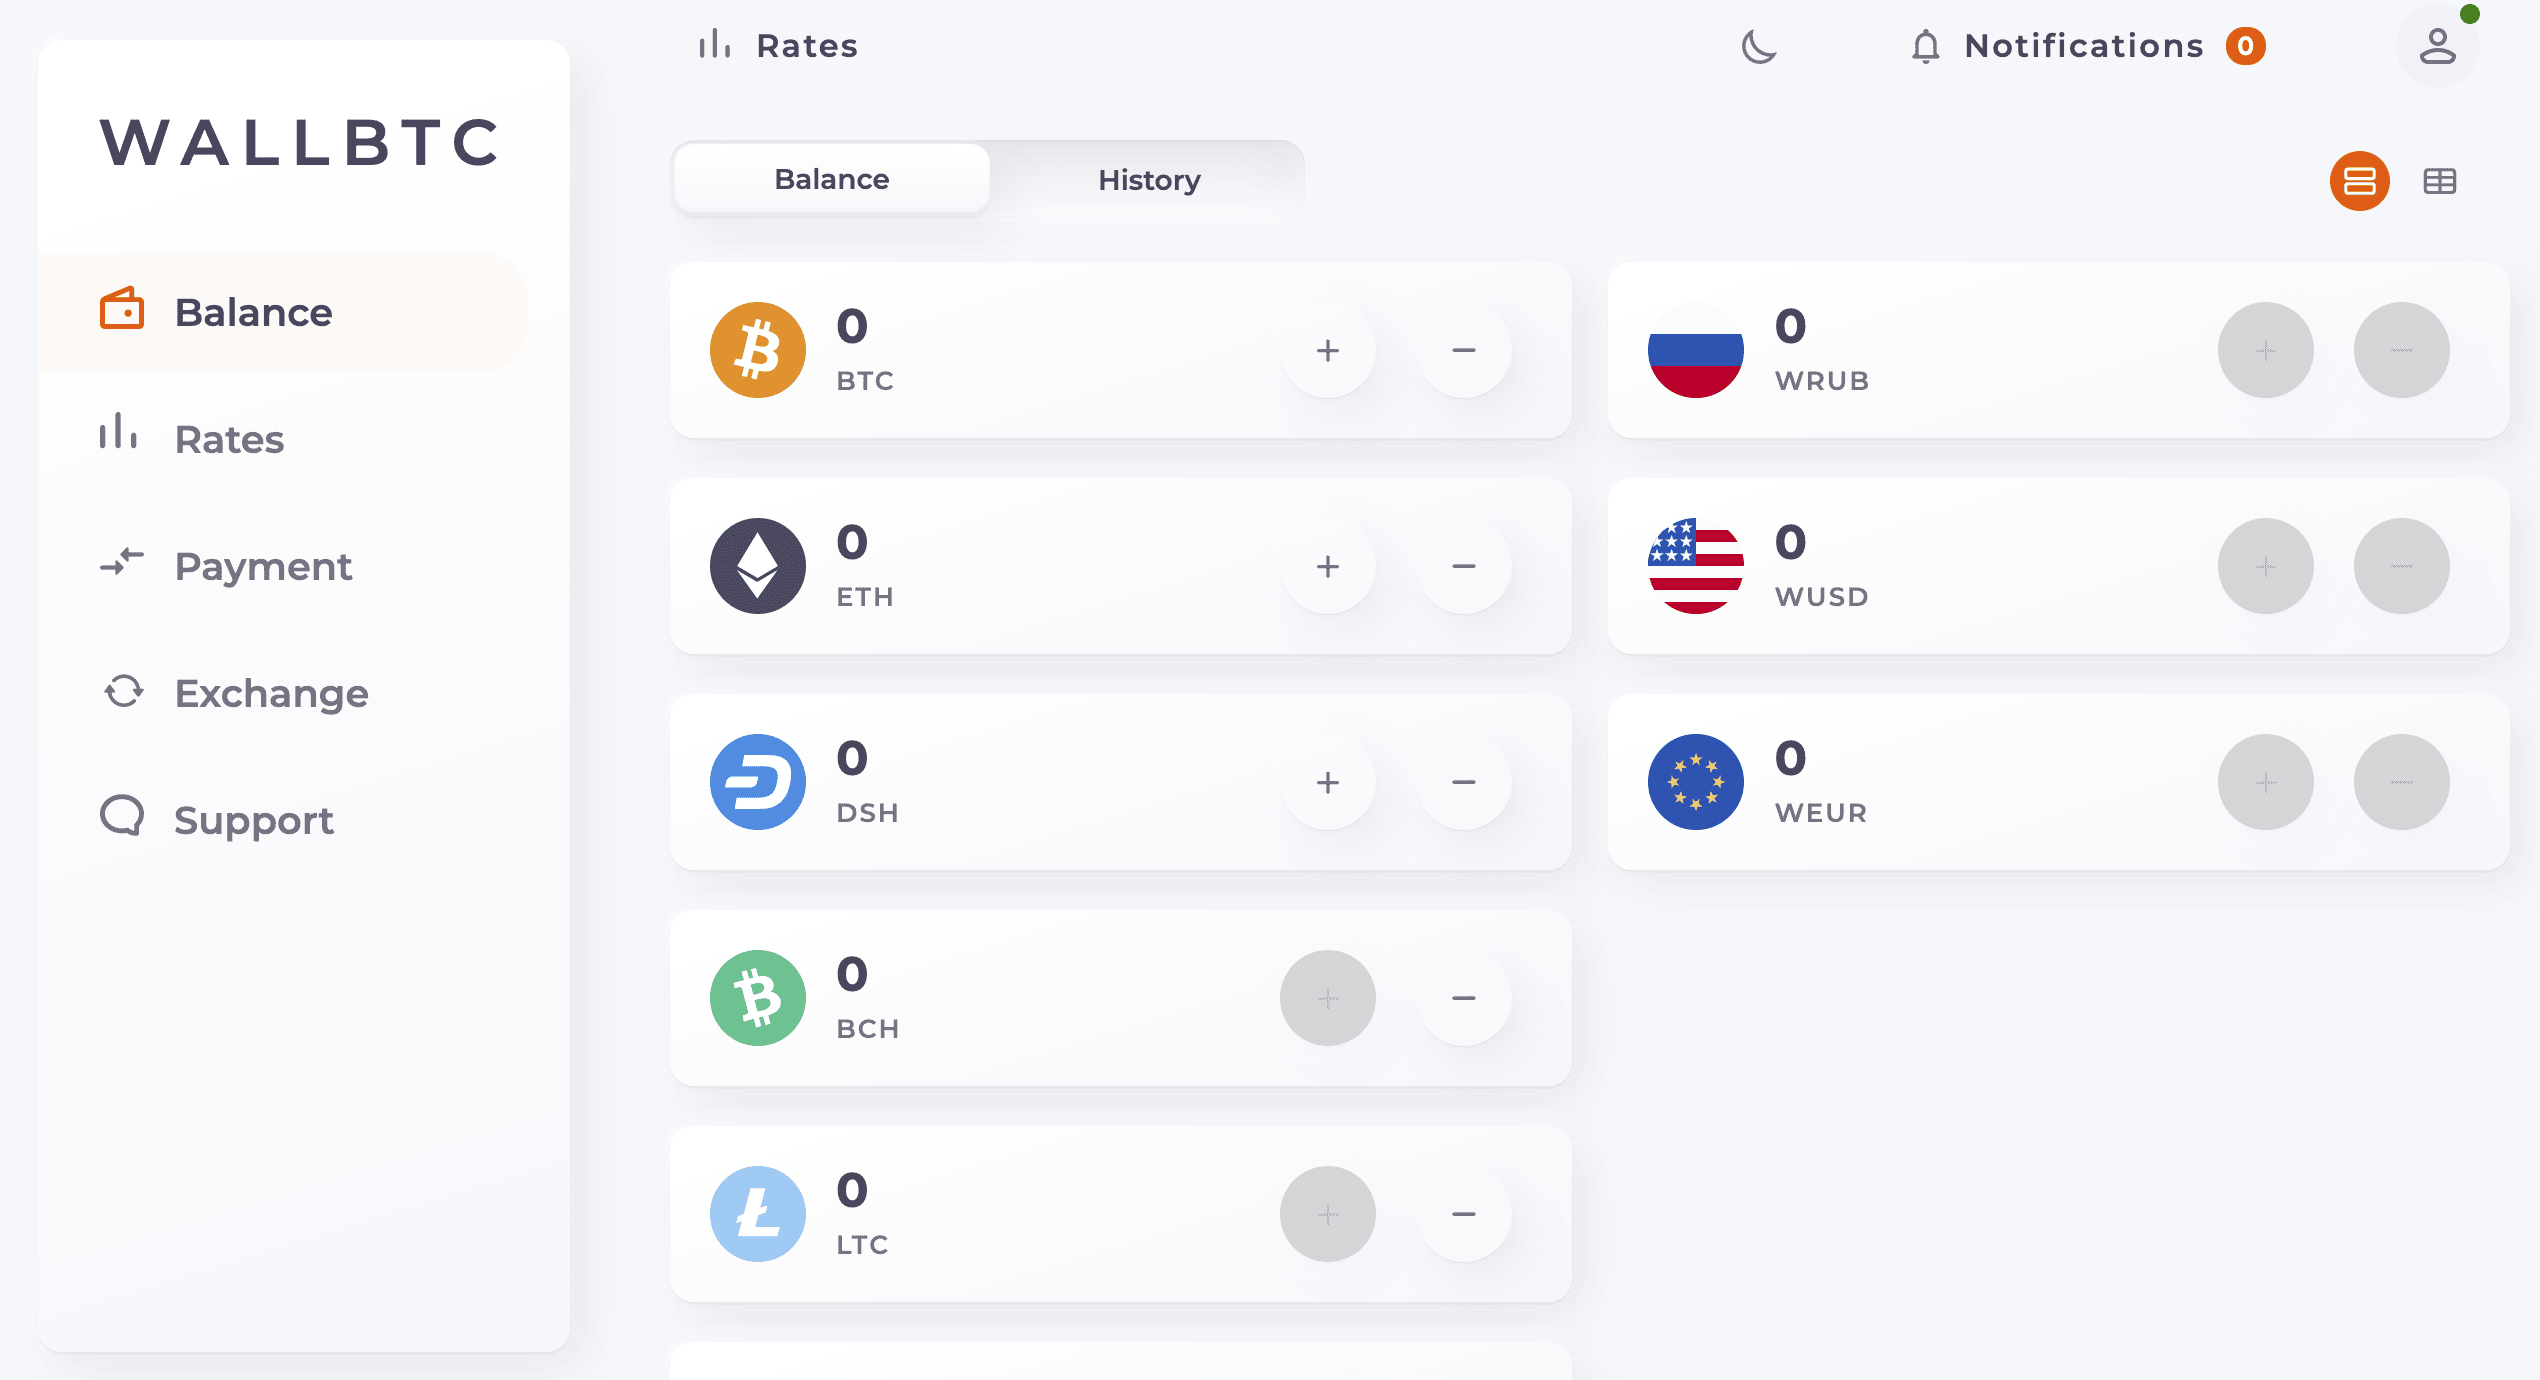Switch to the History tab
Image resolution: width=2540 pixels, height=1380 pixels.
[1149, 180]
